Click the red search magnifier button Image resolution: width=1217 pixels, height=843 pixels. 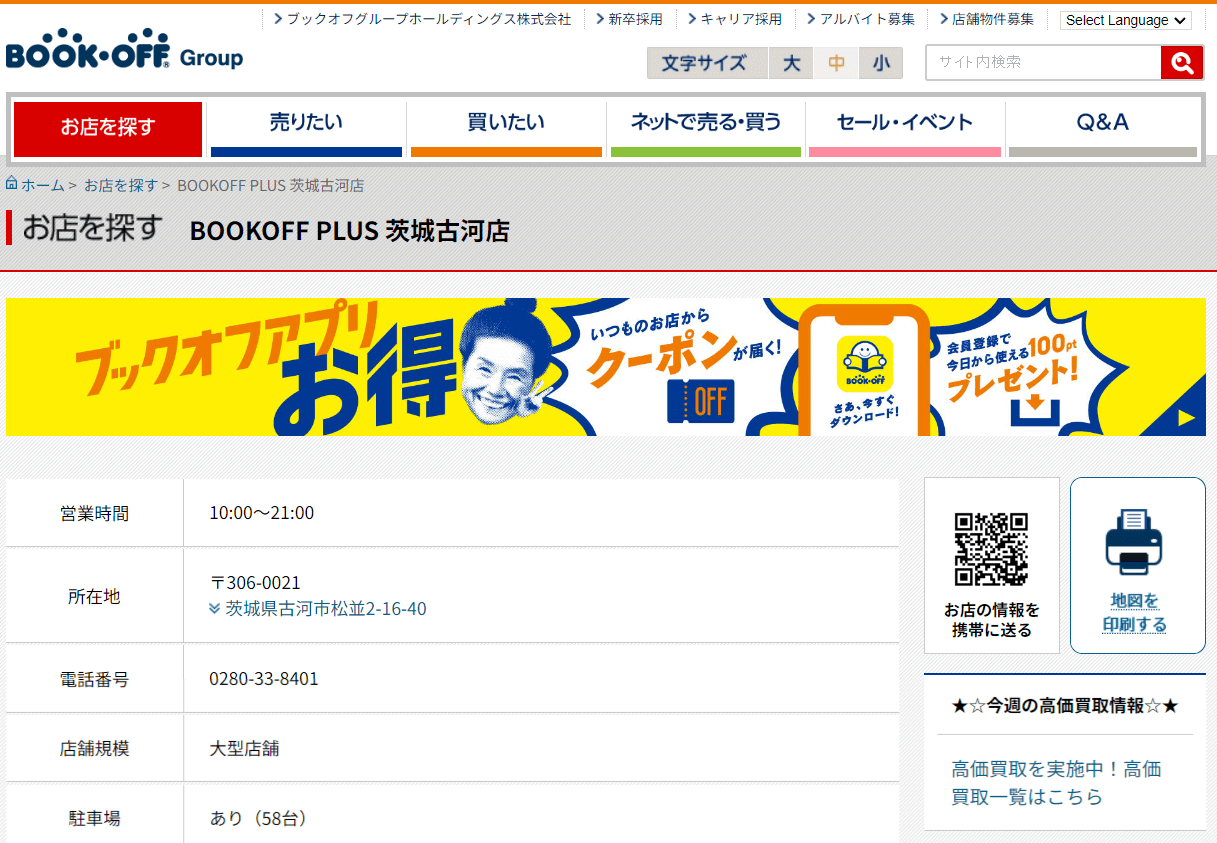click(1181, 62)
